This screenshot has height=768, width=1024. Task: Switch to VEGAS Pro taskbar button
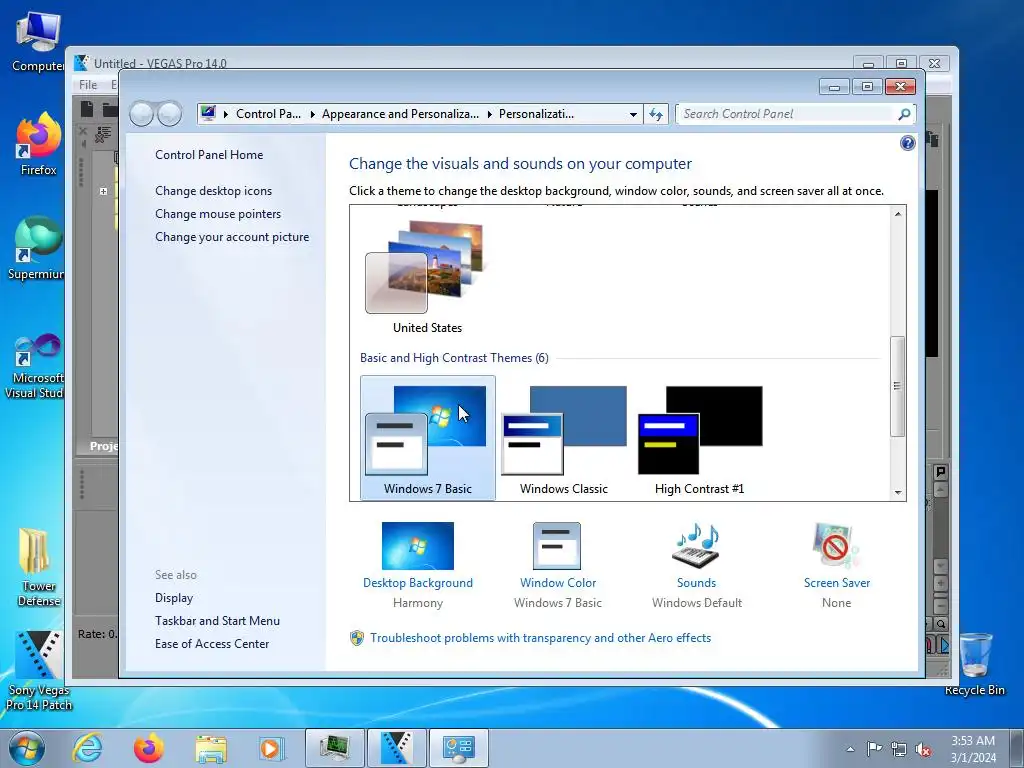[x=396, y=748]
